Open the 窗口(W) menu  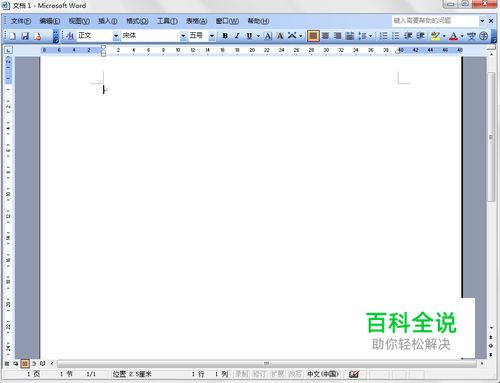(227, 21)
